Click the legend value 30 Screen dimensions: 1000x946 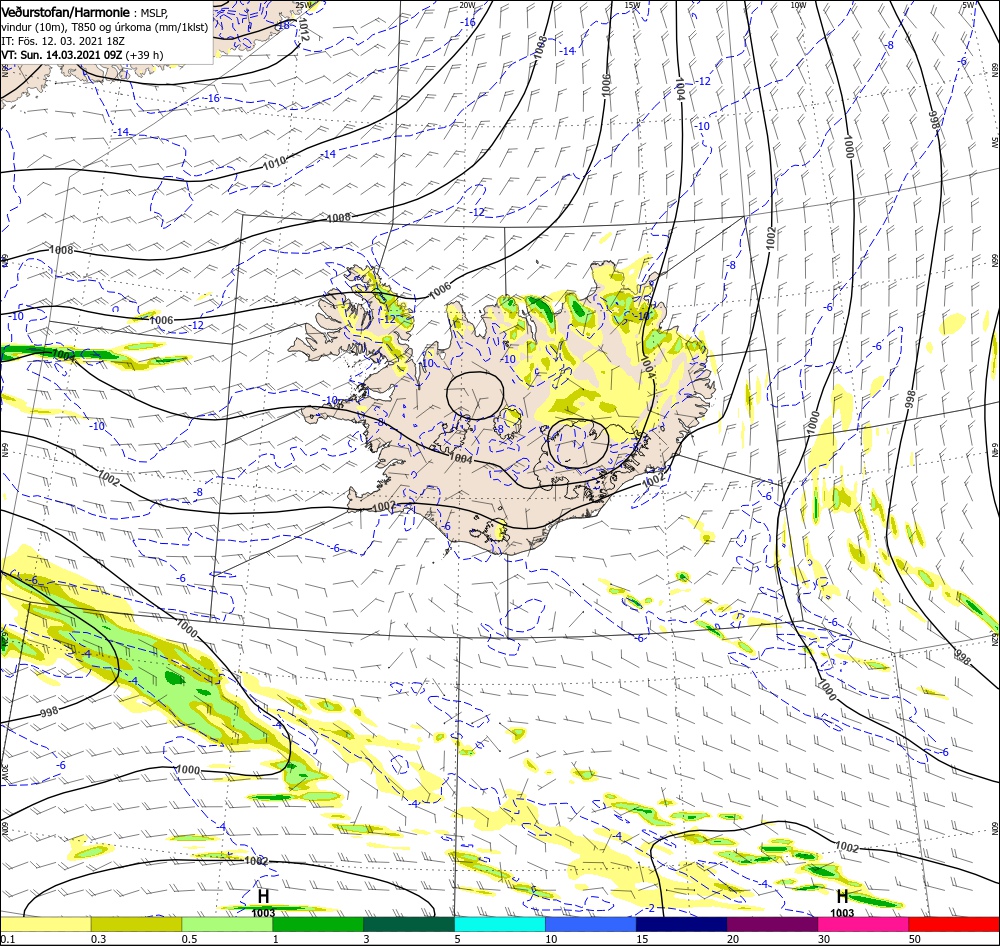point(824,939)
